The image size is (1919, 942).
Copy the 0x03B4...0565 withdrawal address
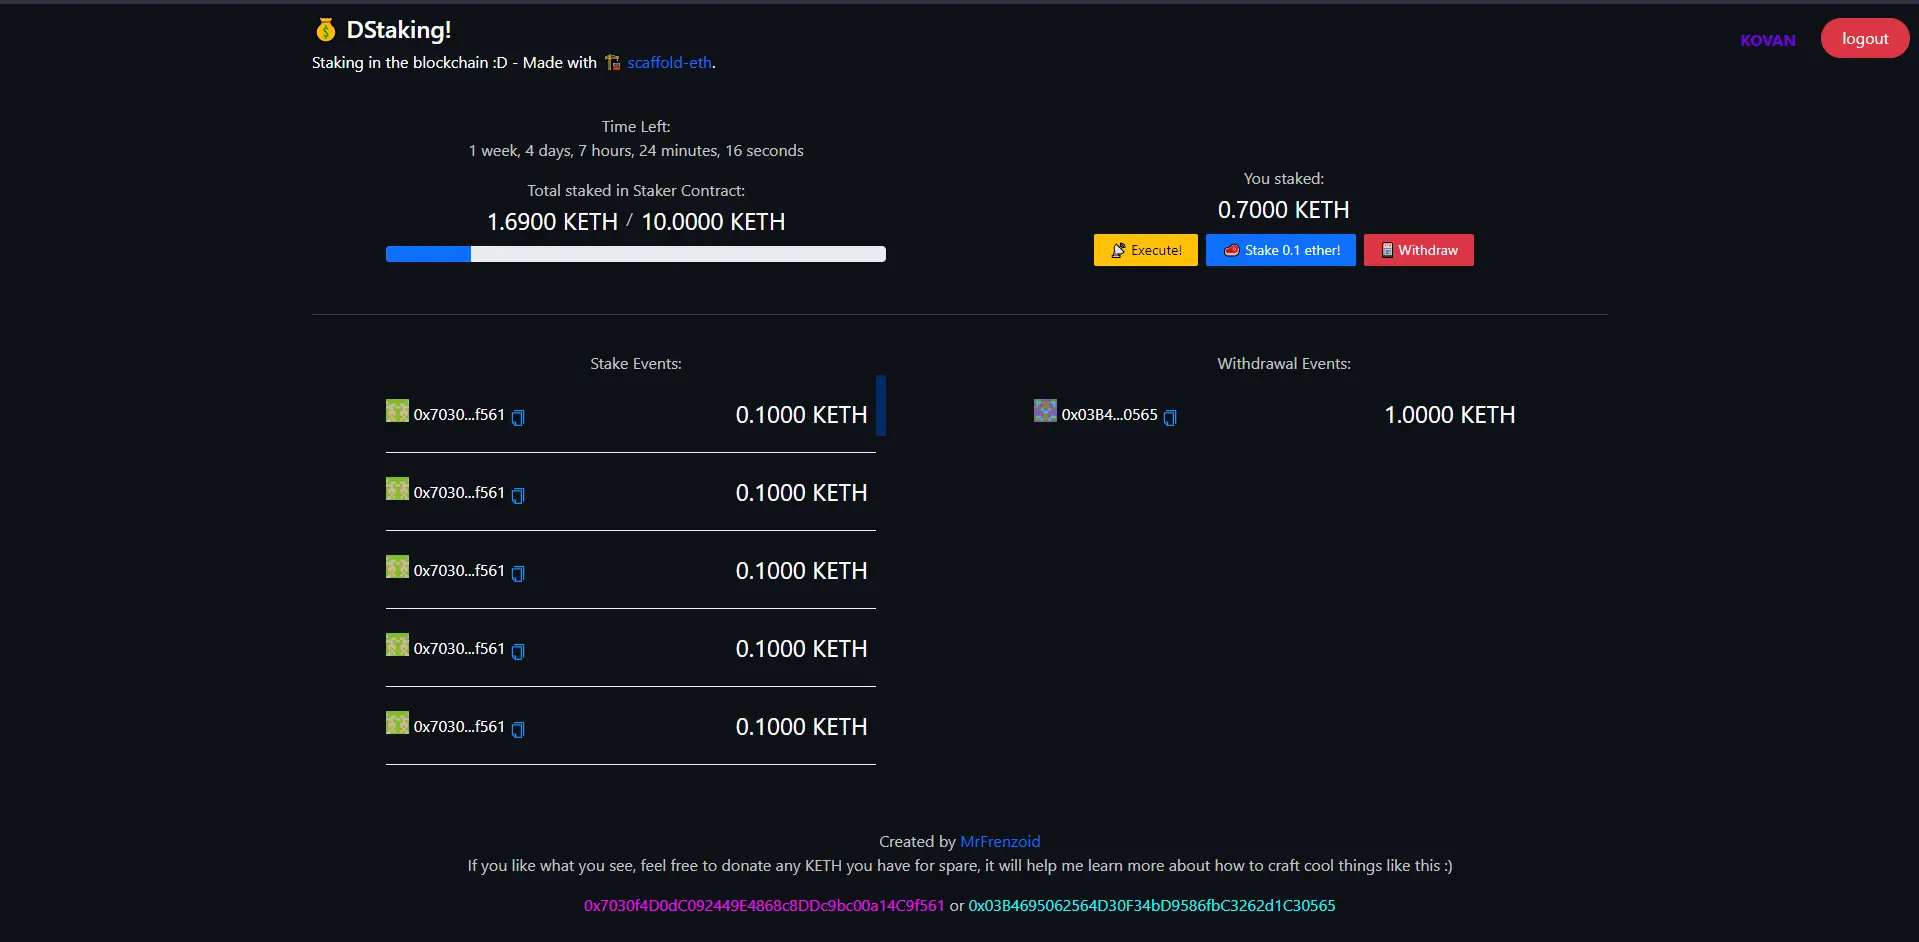point(1170,417)
